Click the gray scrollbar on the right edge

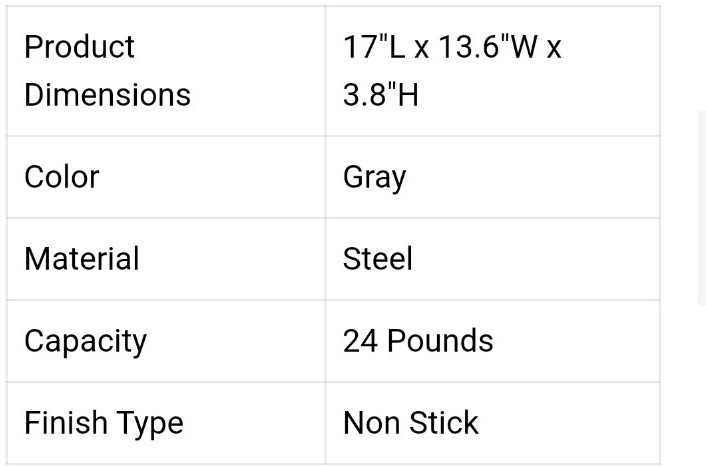tap(702, 207)
